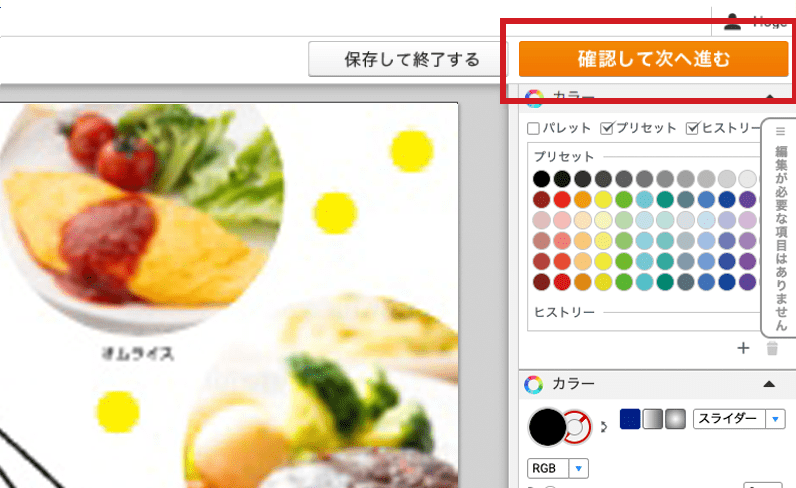Select the linear gradient mode icon

click(x=653, y=419)
